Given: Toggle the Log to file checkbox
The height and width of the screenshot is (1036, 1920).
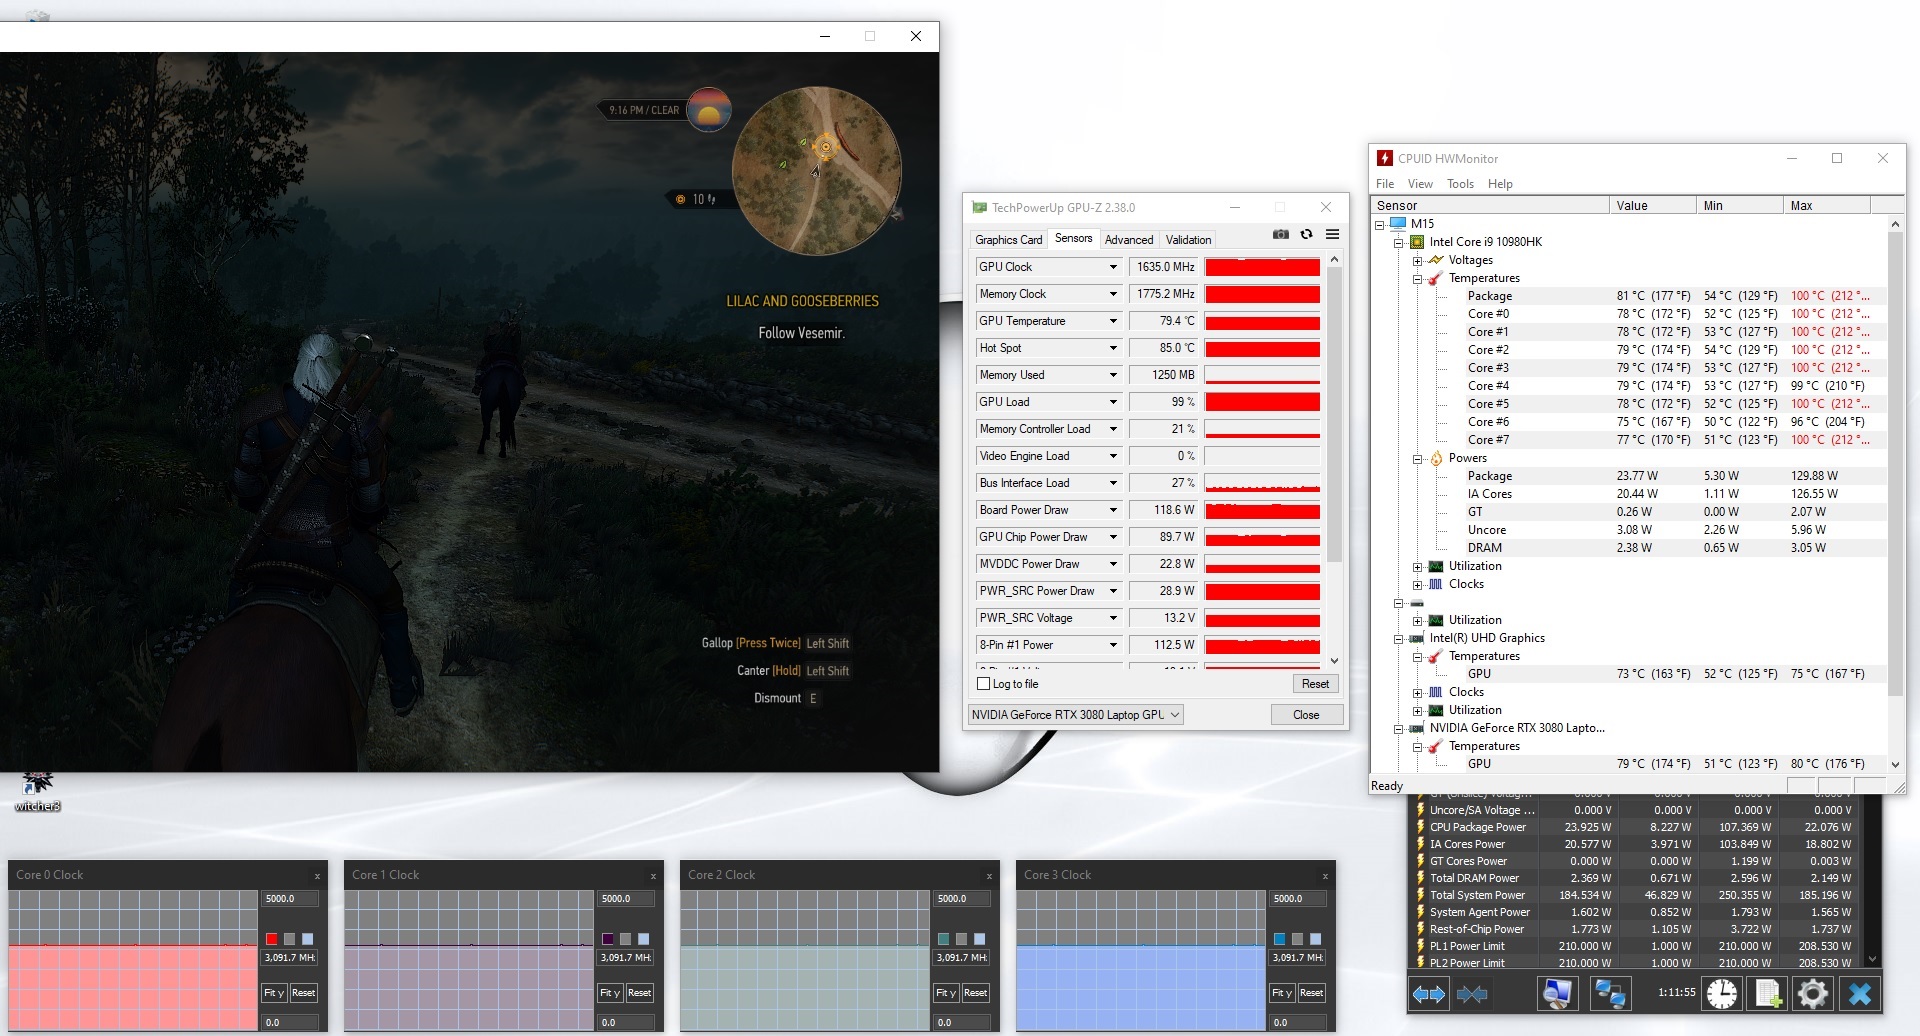Looking at the screenshot, I should tap(983, 684).
